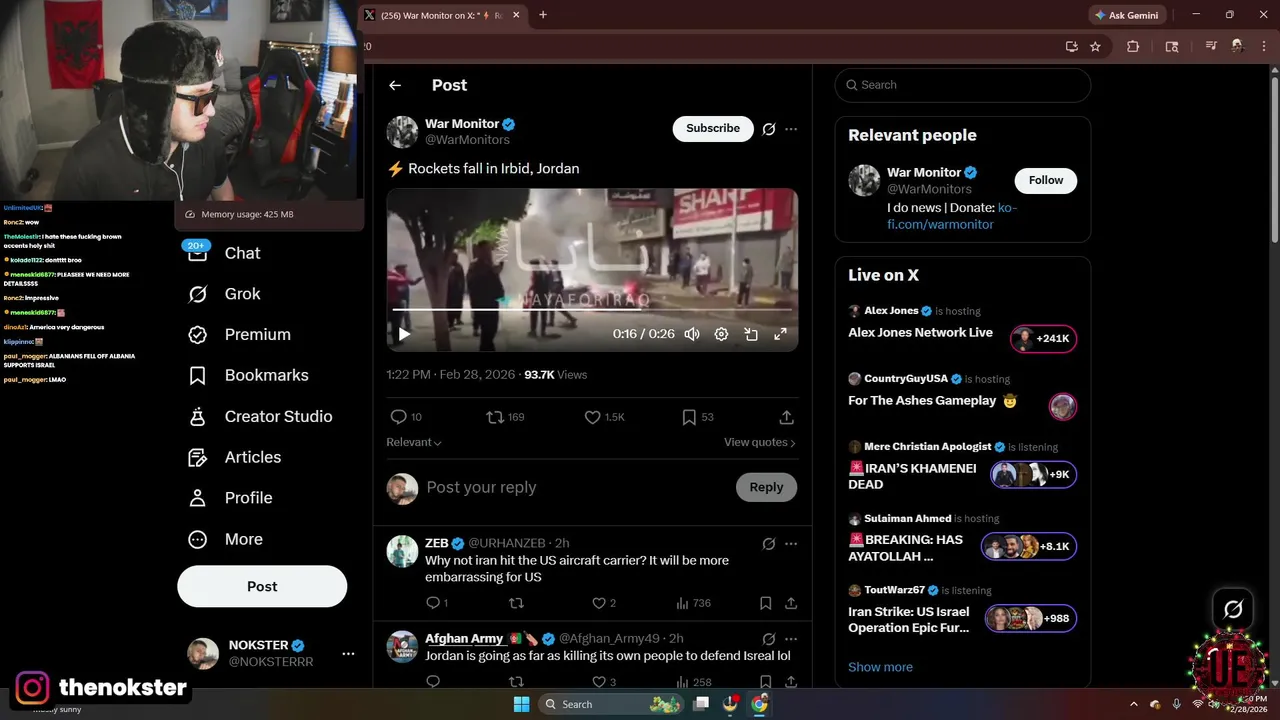Show hidden system tray icons
Image resolution: width=1280 pixels, height=720 pixels.
point(1133,704)
